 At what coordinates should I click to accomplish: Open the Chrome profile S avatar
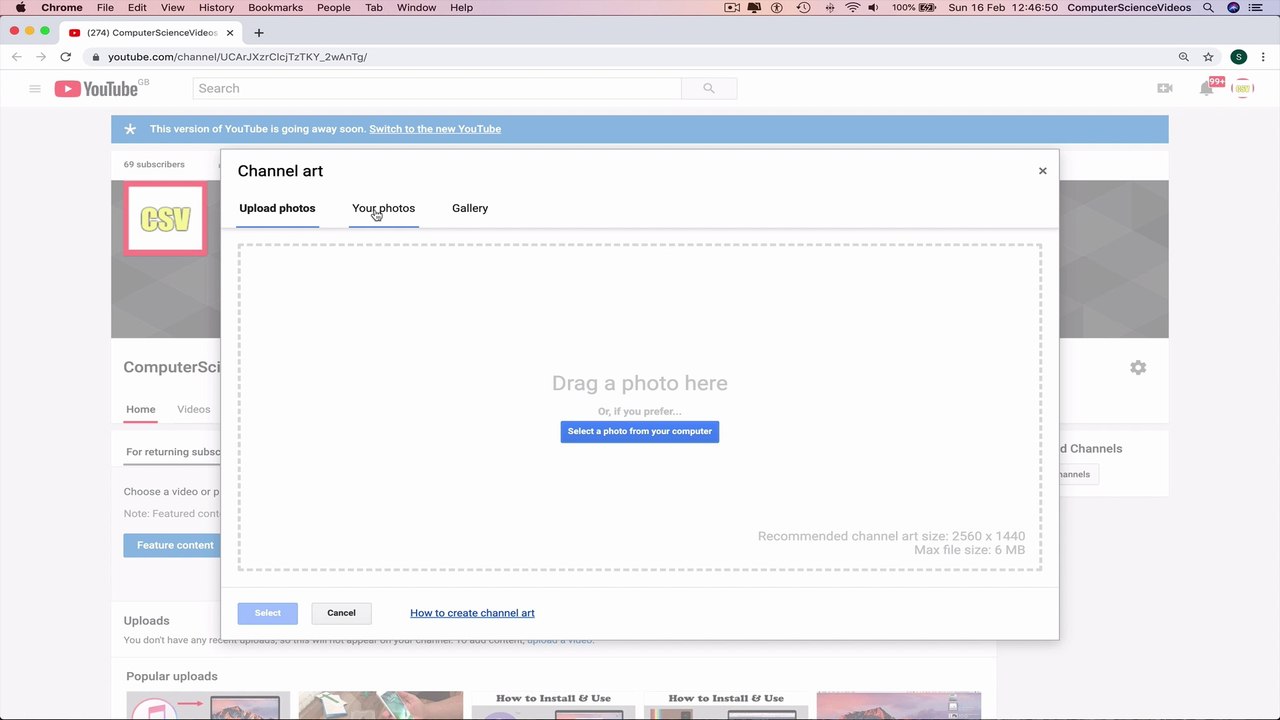(x=1238, y=57)
